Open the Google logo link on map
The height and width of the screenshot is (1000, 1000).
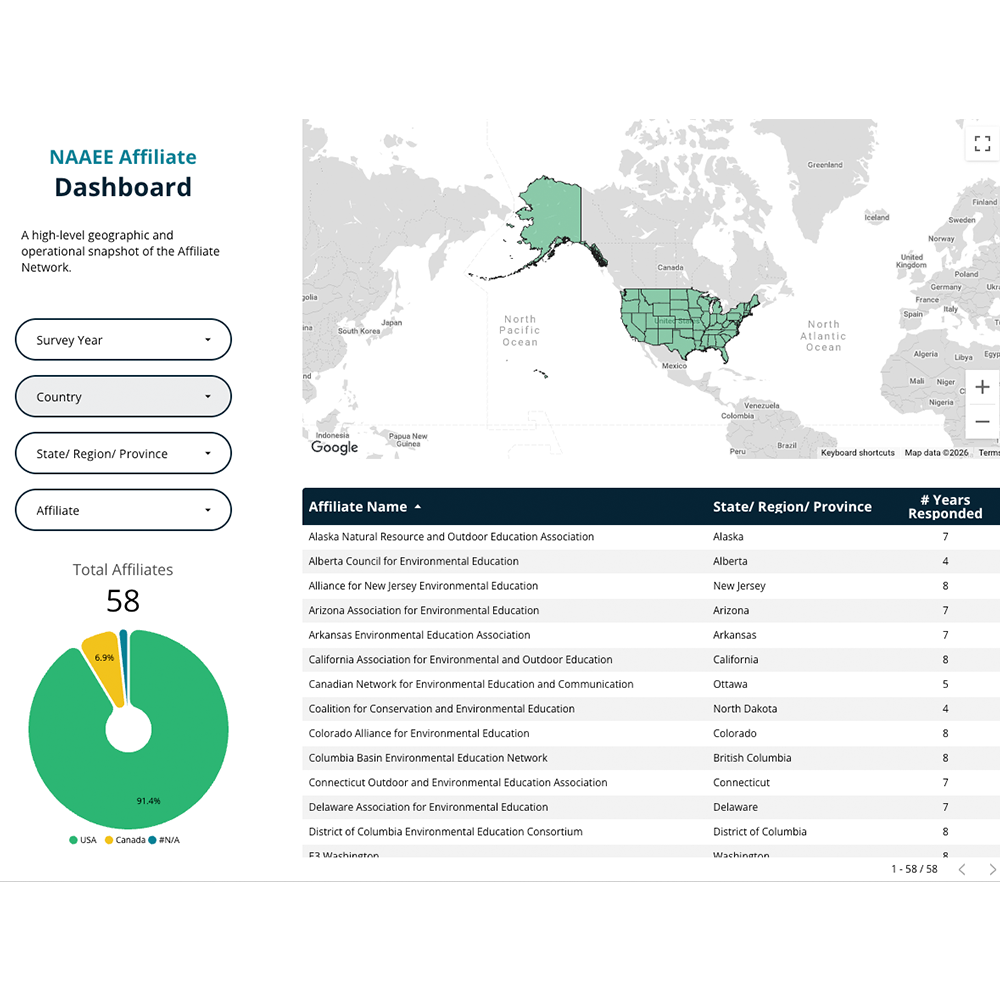[334, 447]
